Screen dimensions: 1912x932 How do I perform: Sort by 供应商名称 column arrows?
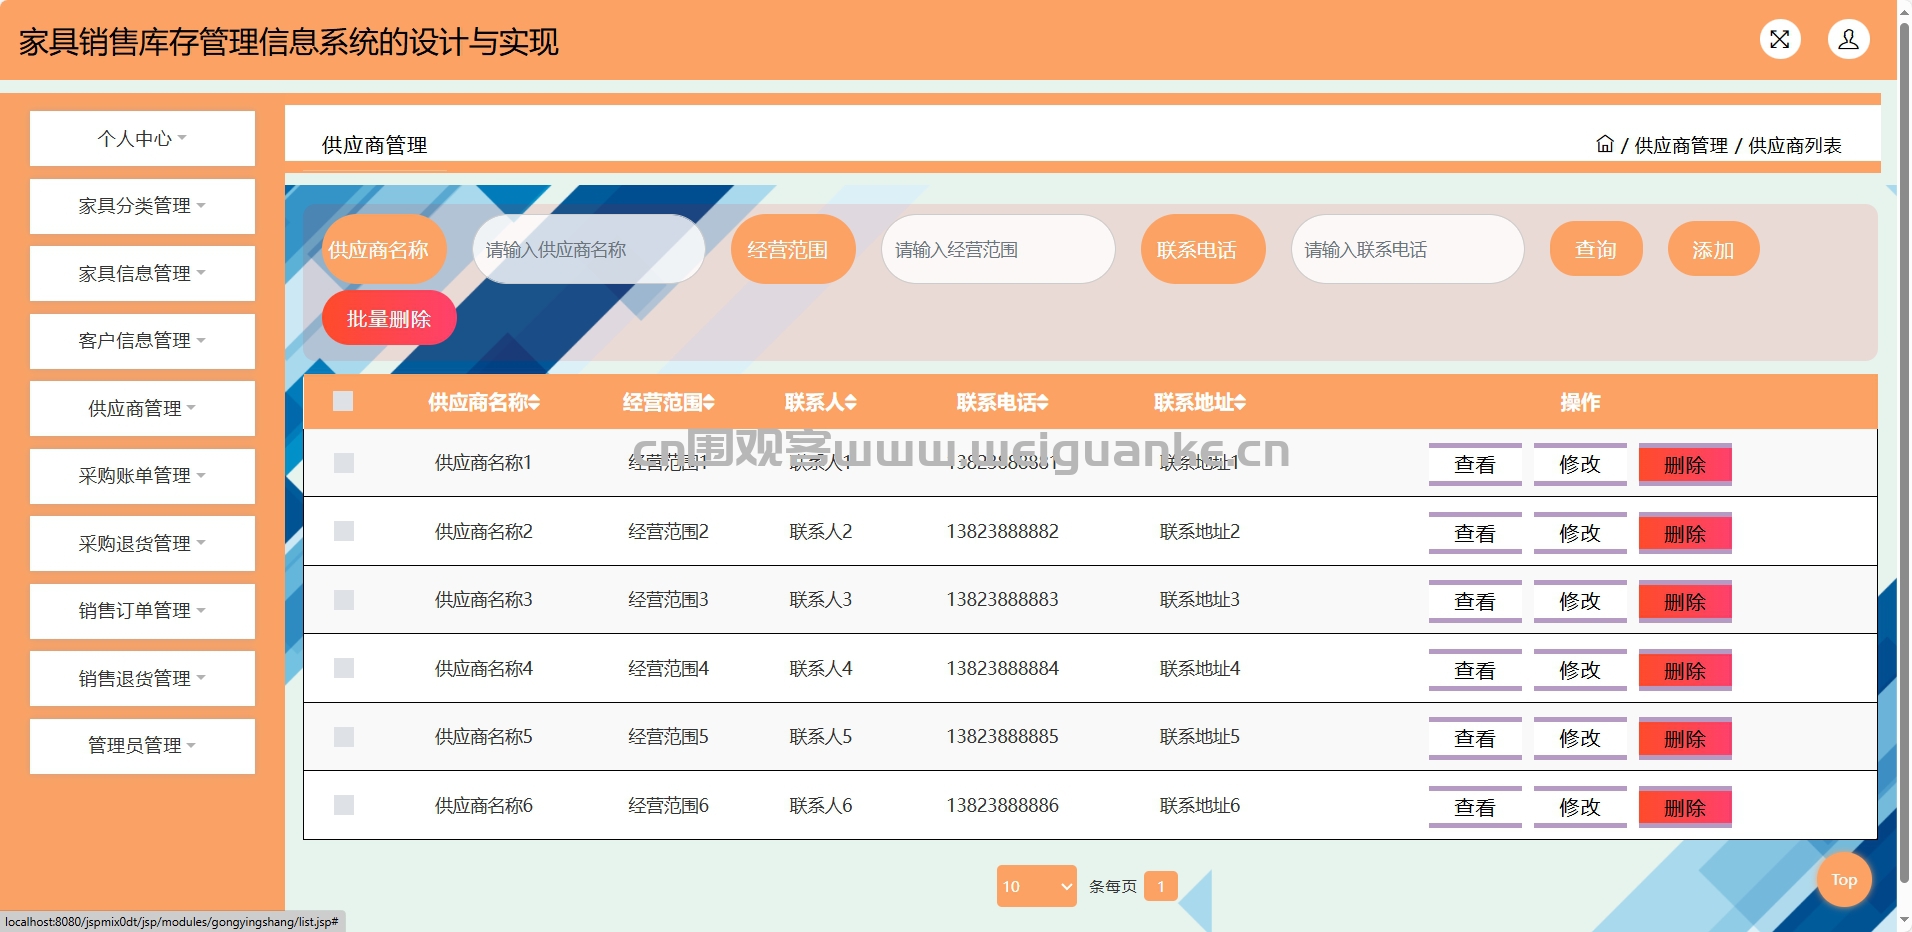click(535, 402)
